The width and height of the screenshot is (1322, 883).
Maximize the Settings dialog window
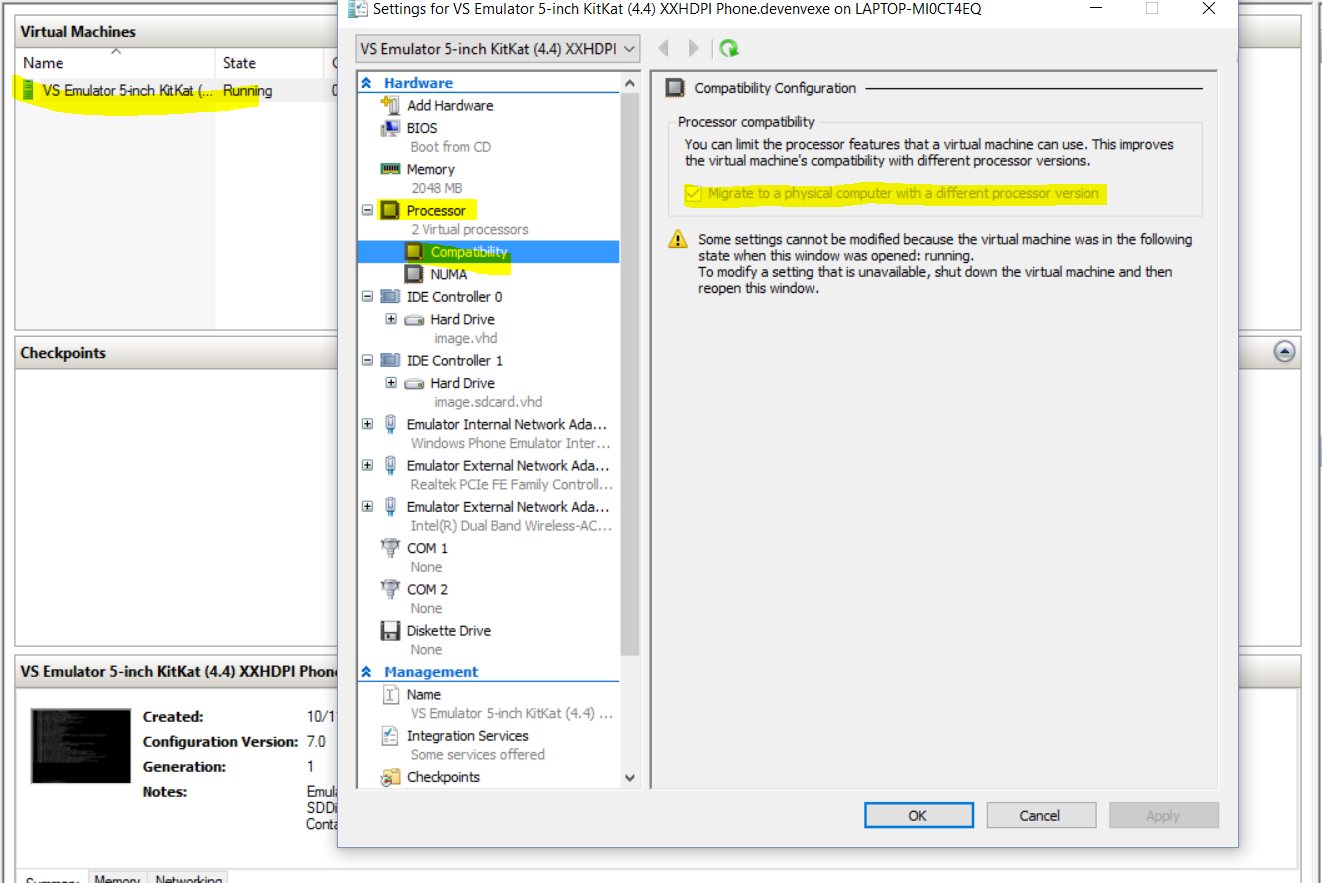(x=1151, y=9)
